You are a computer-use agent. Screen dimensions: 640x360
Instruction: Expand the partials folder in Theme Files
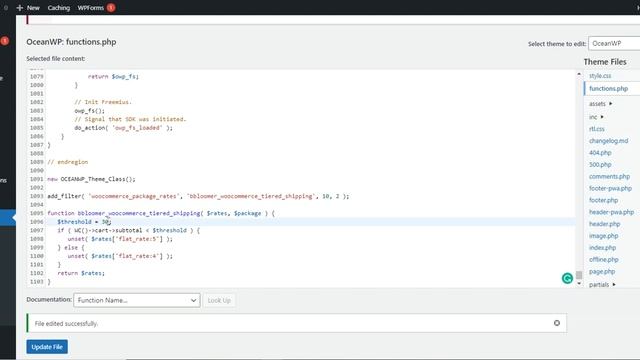click(x=602, y=284)
